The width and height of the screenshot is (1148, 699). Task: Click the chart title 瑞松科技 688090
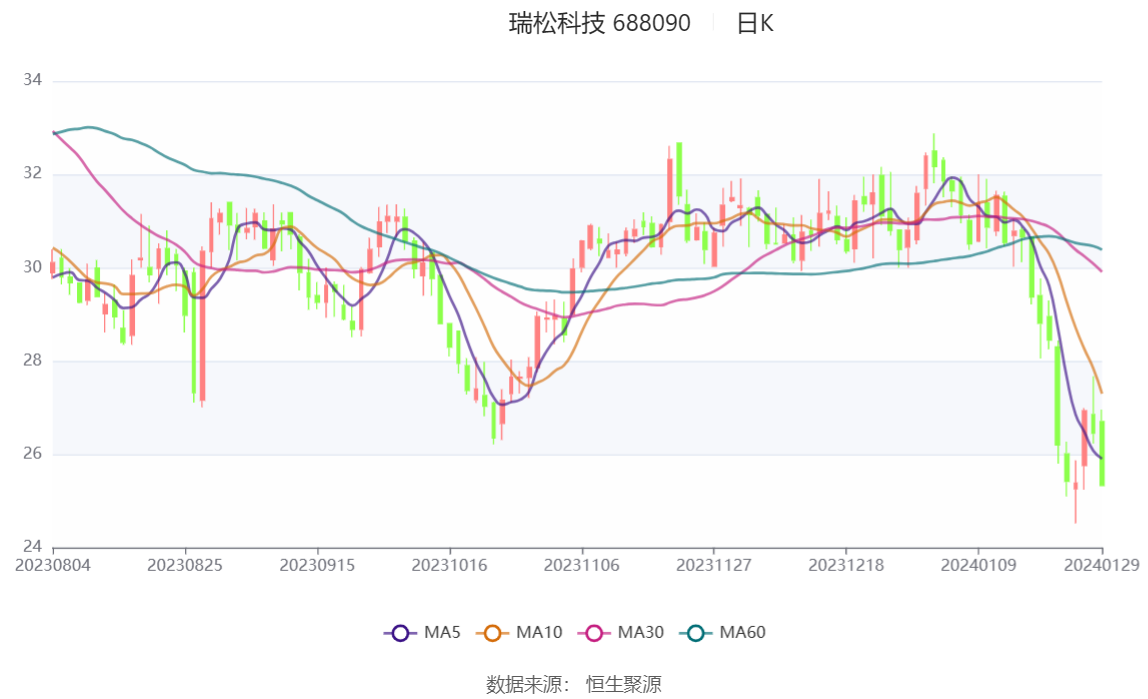pos(600,23)
